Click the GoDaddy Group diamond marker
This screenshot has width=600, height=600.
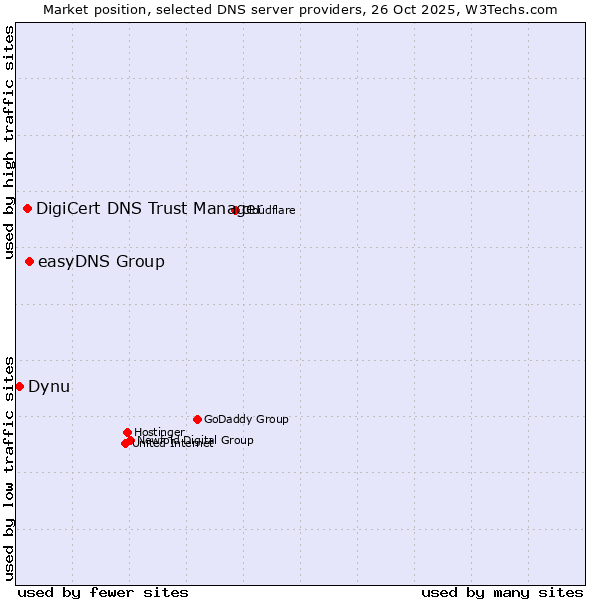(x=197, y=419)
